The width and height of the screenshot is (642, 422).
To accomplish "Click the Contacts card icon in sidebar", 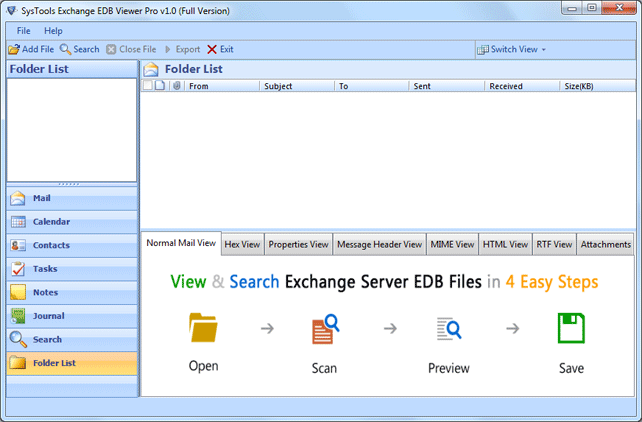I will [x=18, y=245].
